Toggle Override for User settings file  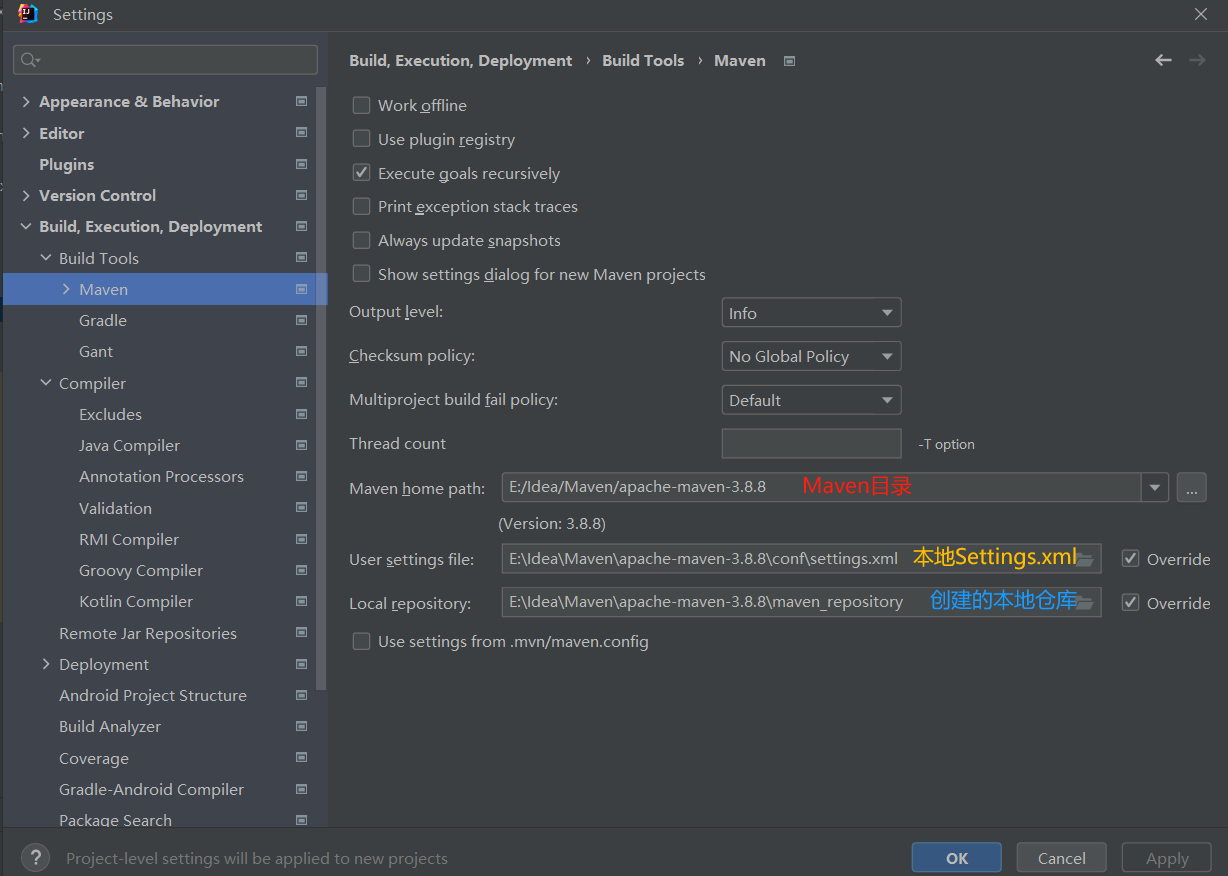pos(1131,559)
